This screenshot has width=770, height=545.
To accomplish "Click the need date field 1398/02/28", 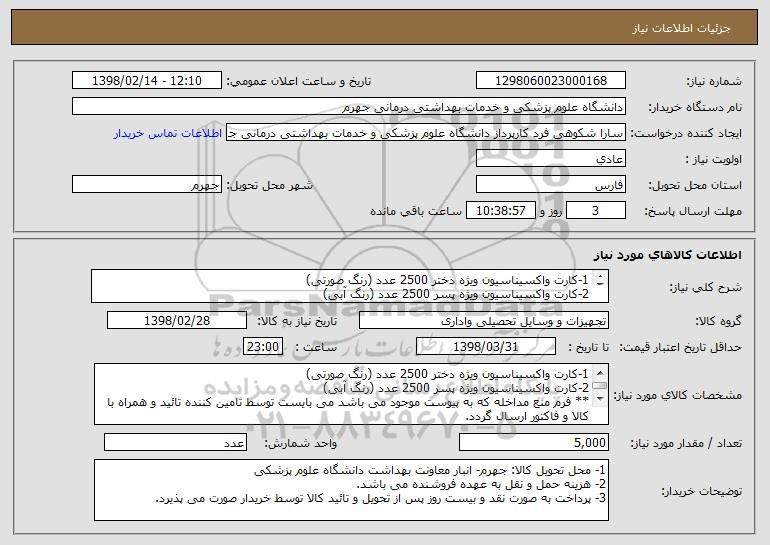I will pos(177,321).
